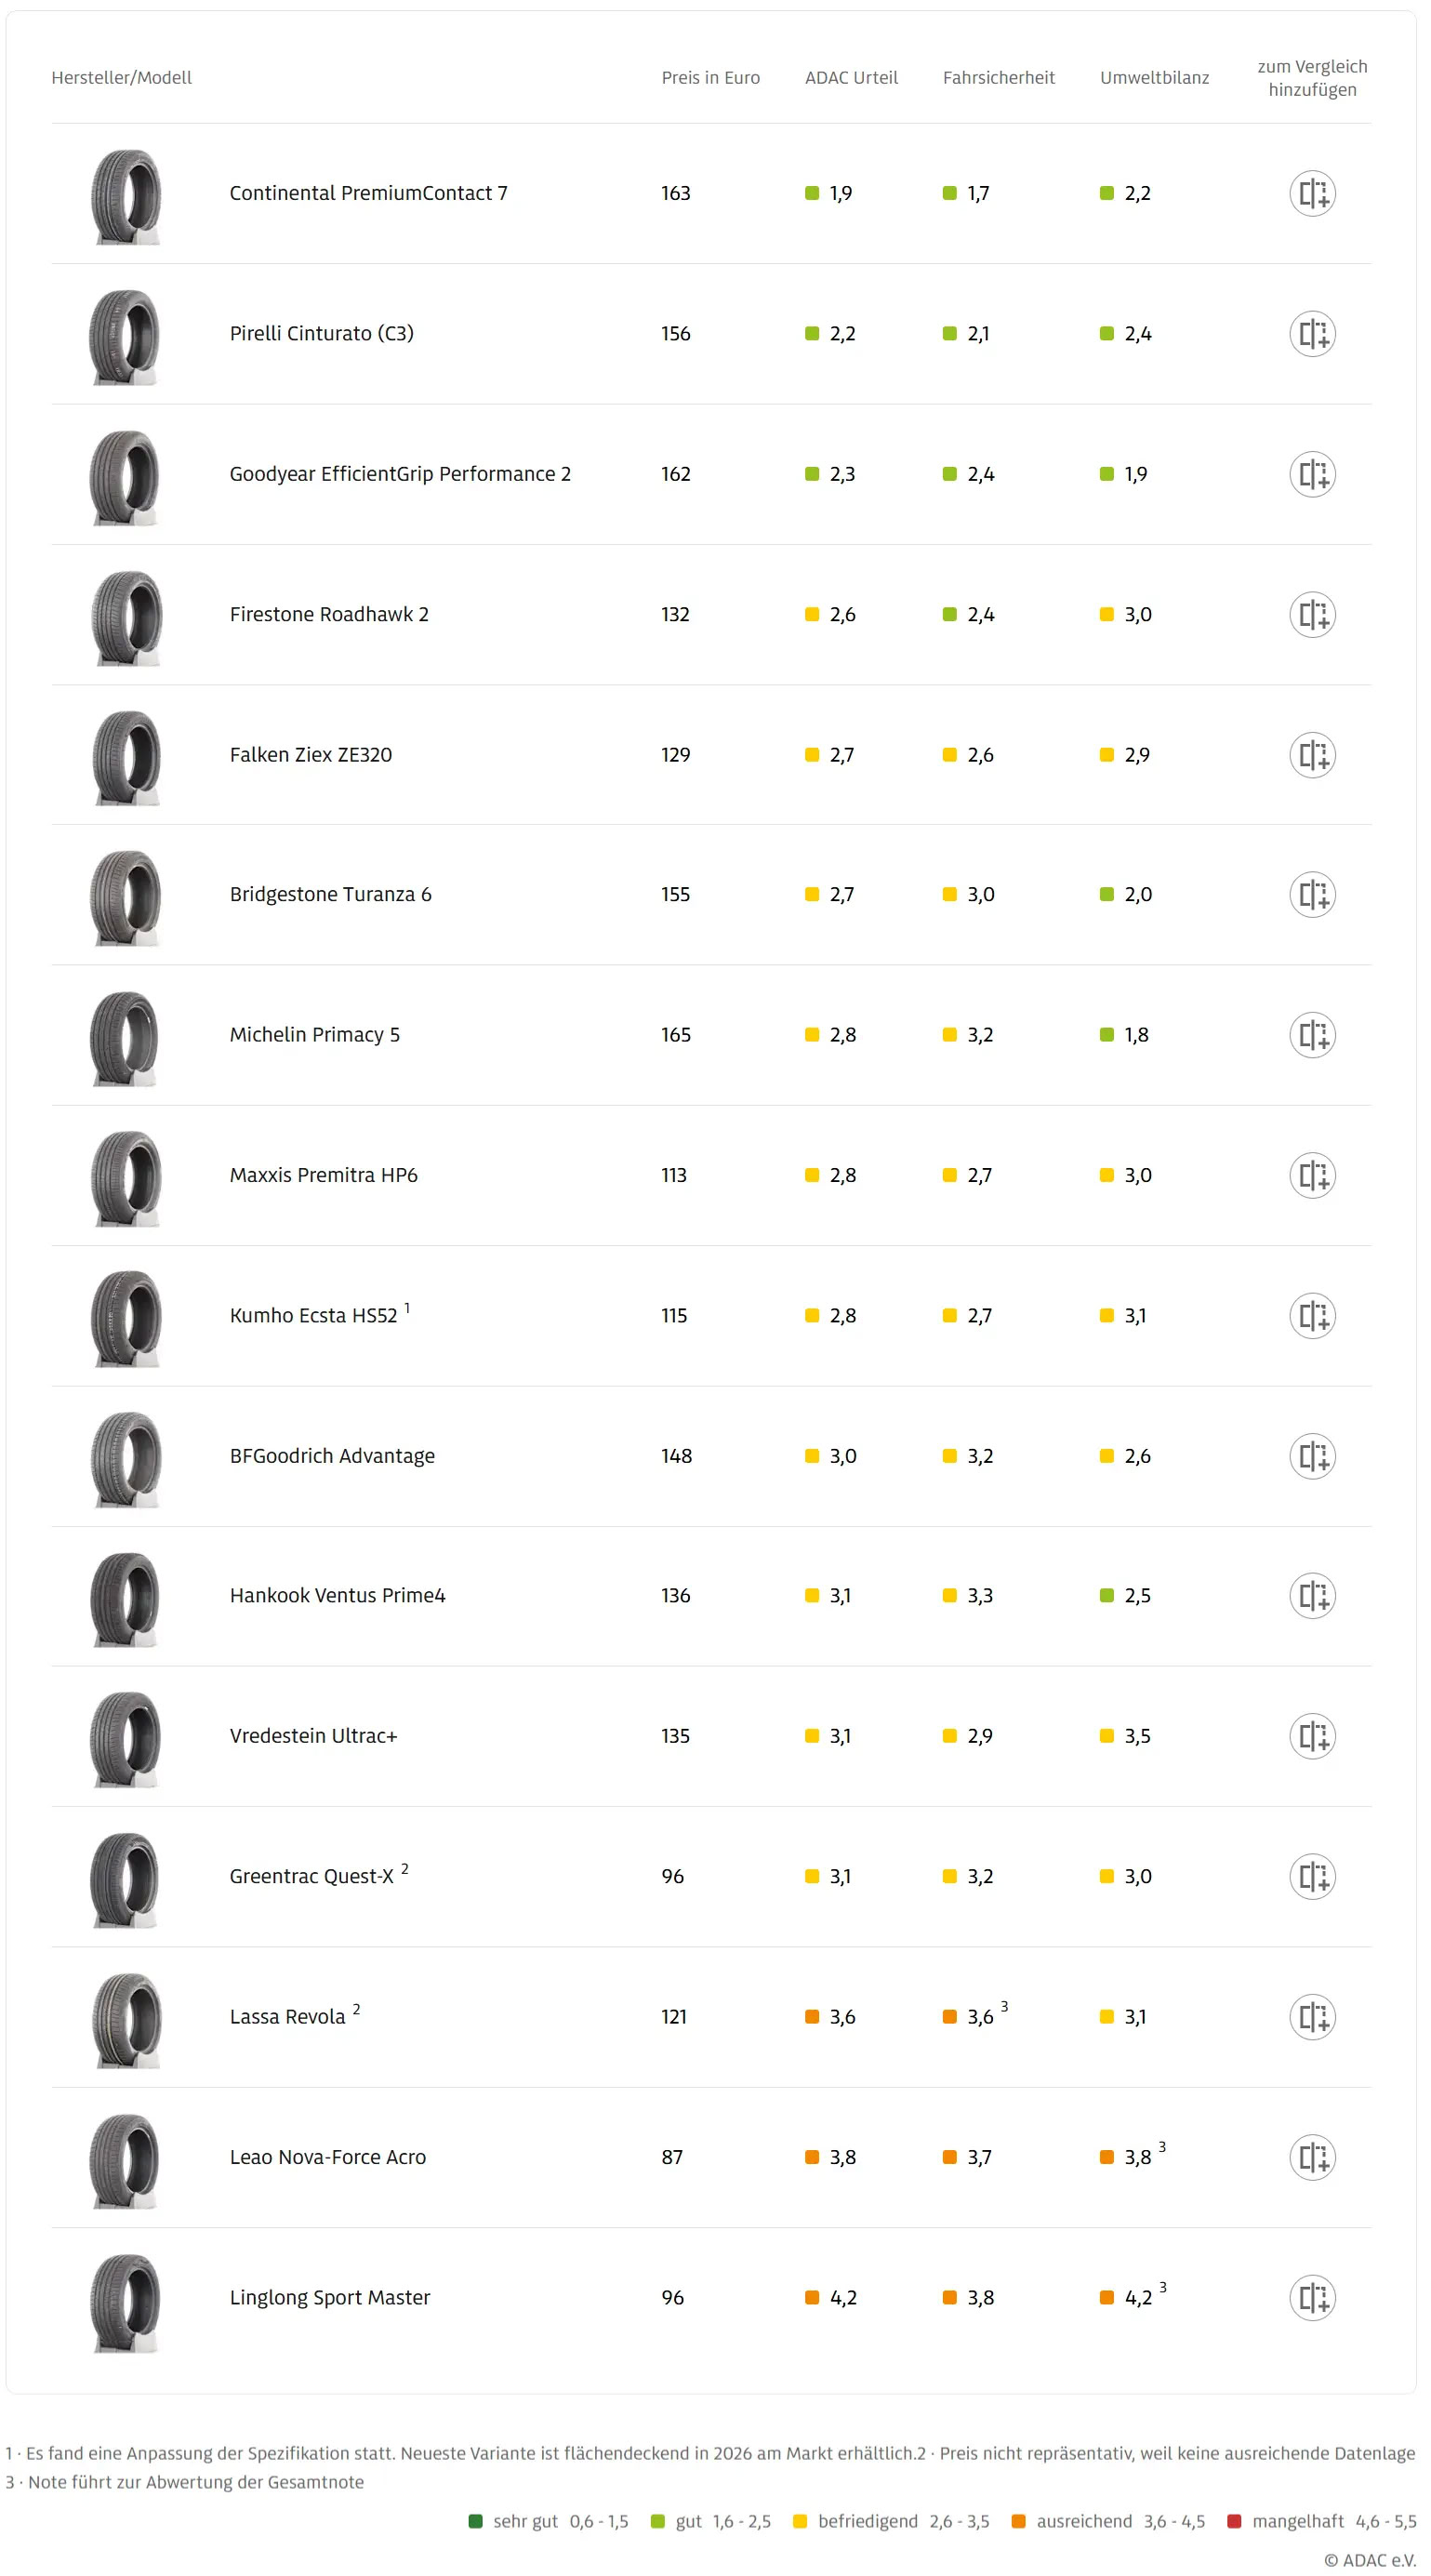1431x2576 pixels.
Task: Add Continental PremiumContact 7 to comparison
Action: 1311,193
